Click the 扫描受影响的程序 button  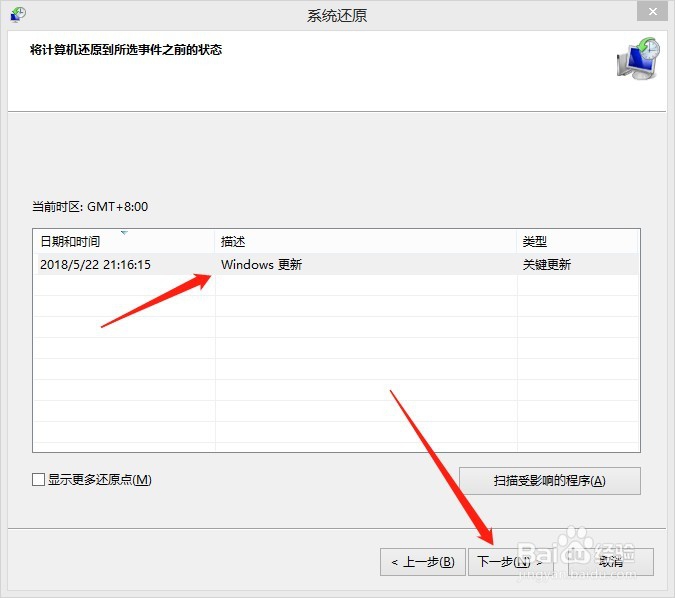[x=550, y=480]
